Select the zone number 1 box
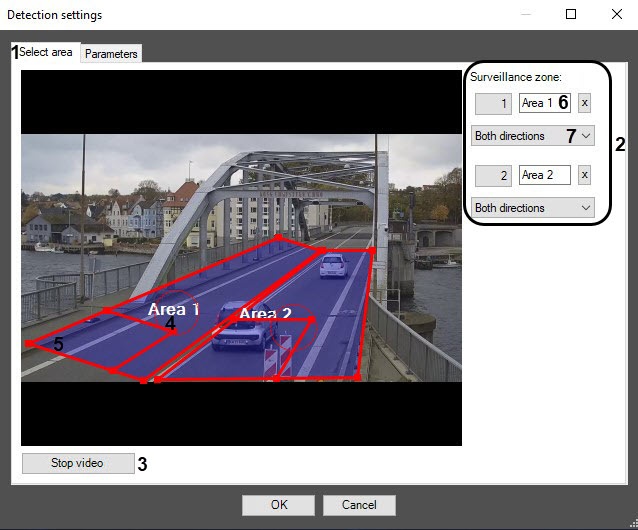Image resolution: width=638 pixels, height=530 pixels. [491, 103]
